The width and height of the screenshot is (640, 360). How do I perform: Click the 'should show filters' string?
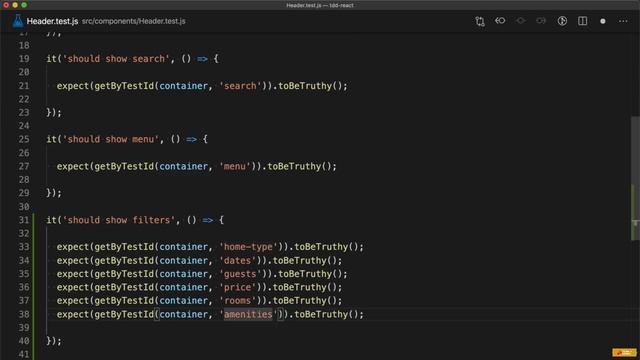pos(119,220)
